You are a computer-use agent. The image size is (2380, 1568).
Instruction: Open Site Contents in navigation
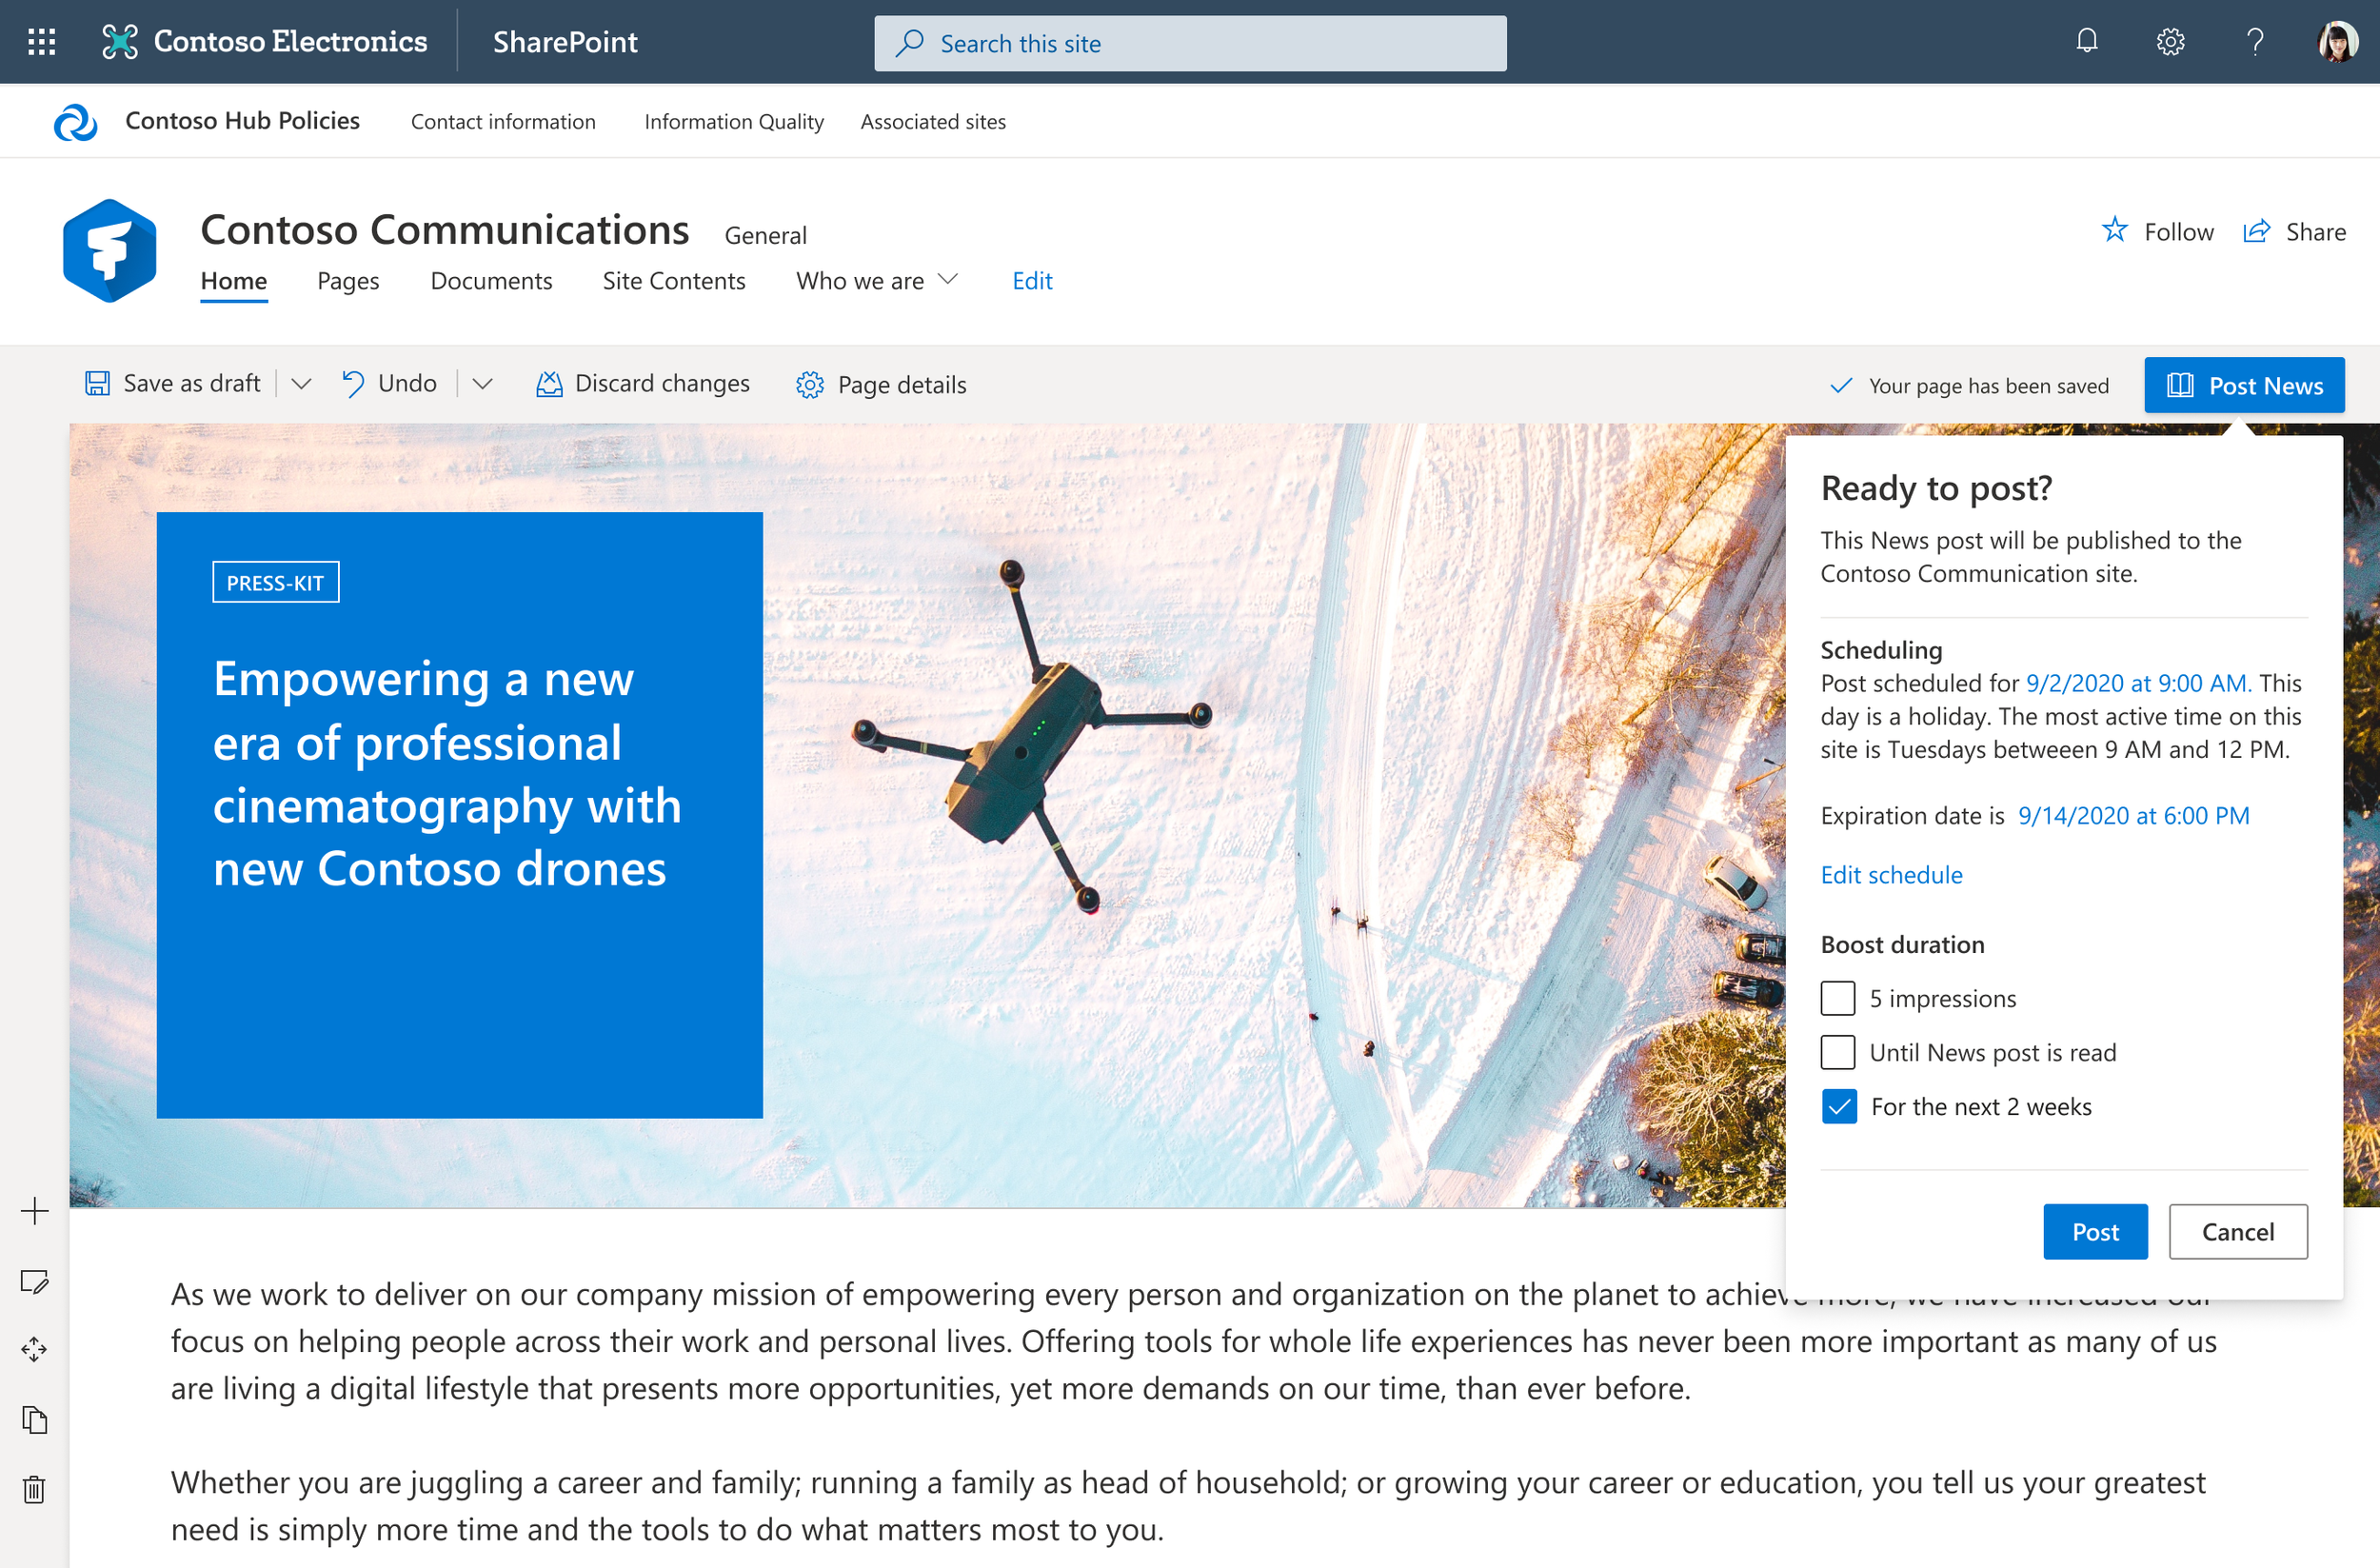[673, 281]
